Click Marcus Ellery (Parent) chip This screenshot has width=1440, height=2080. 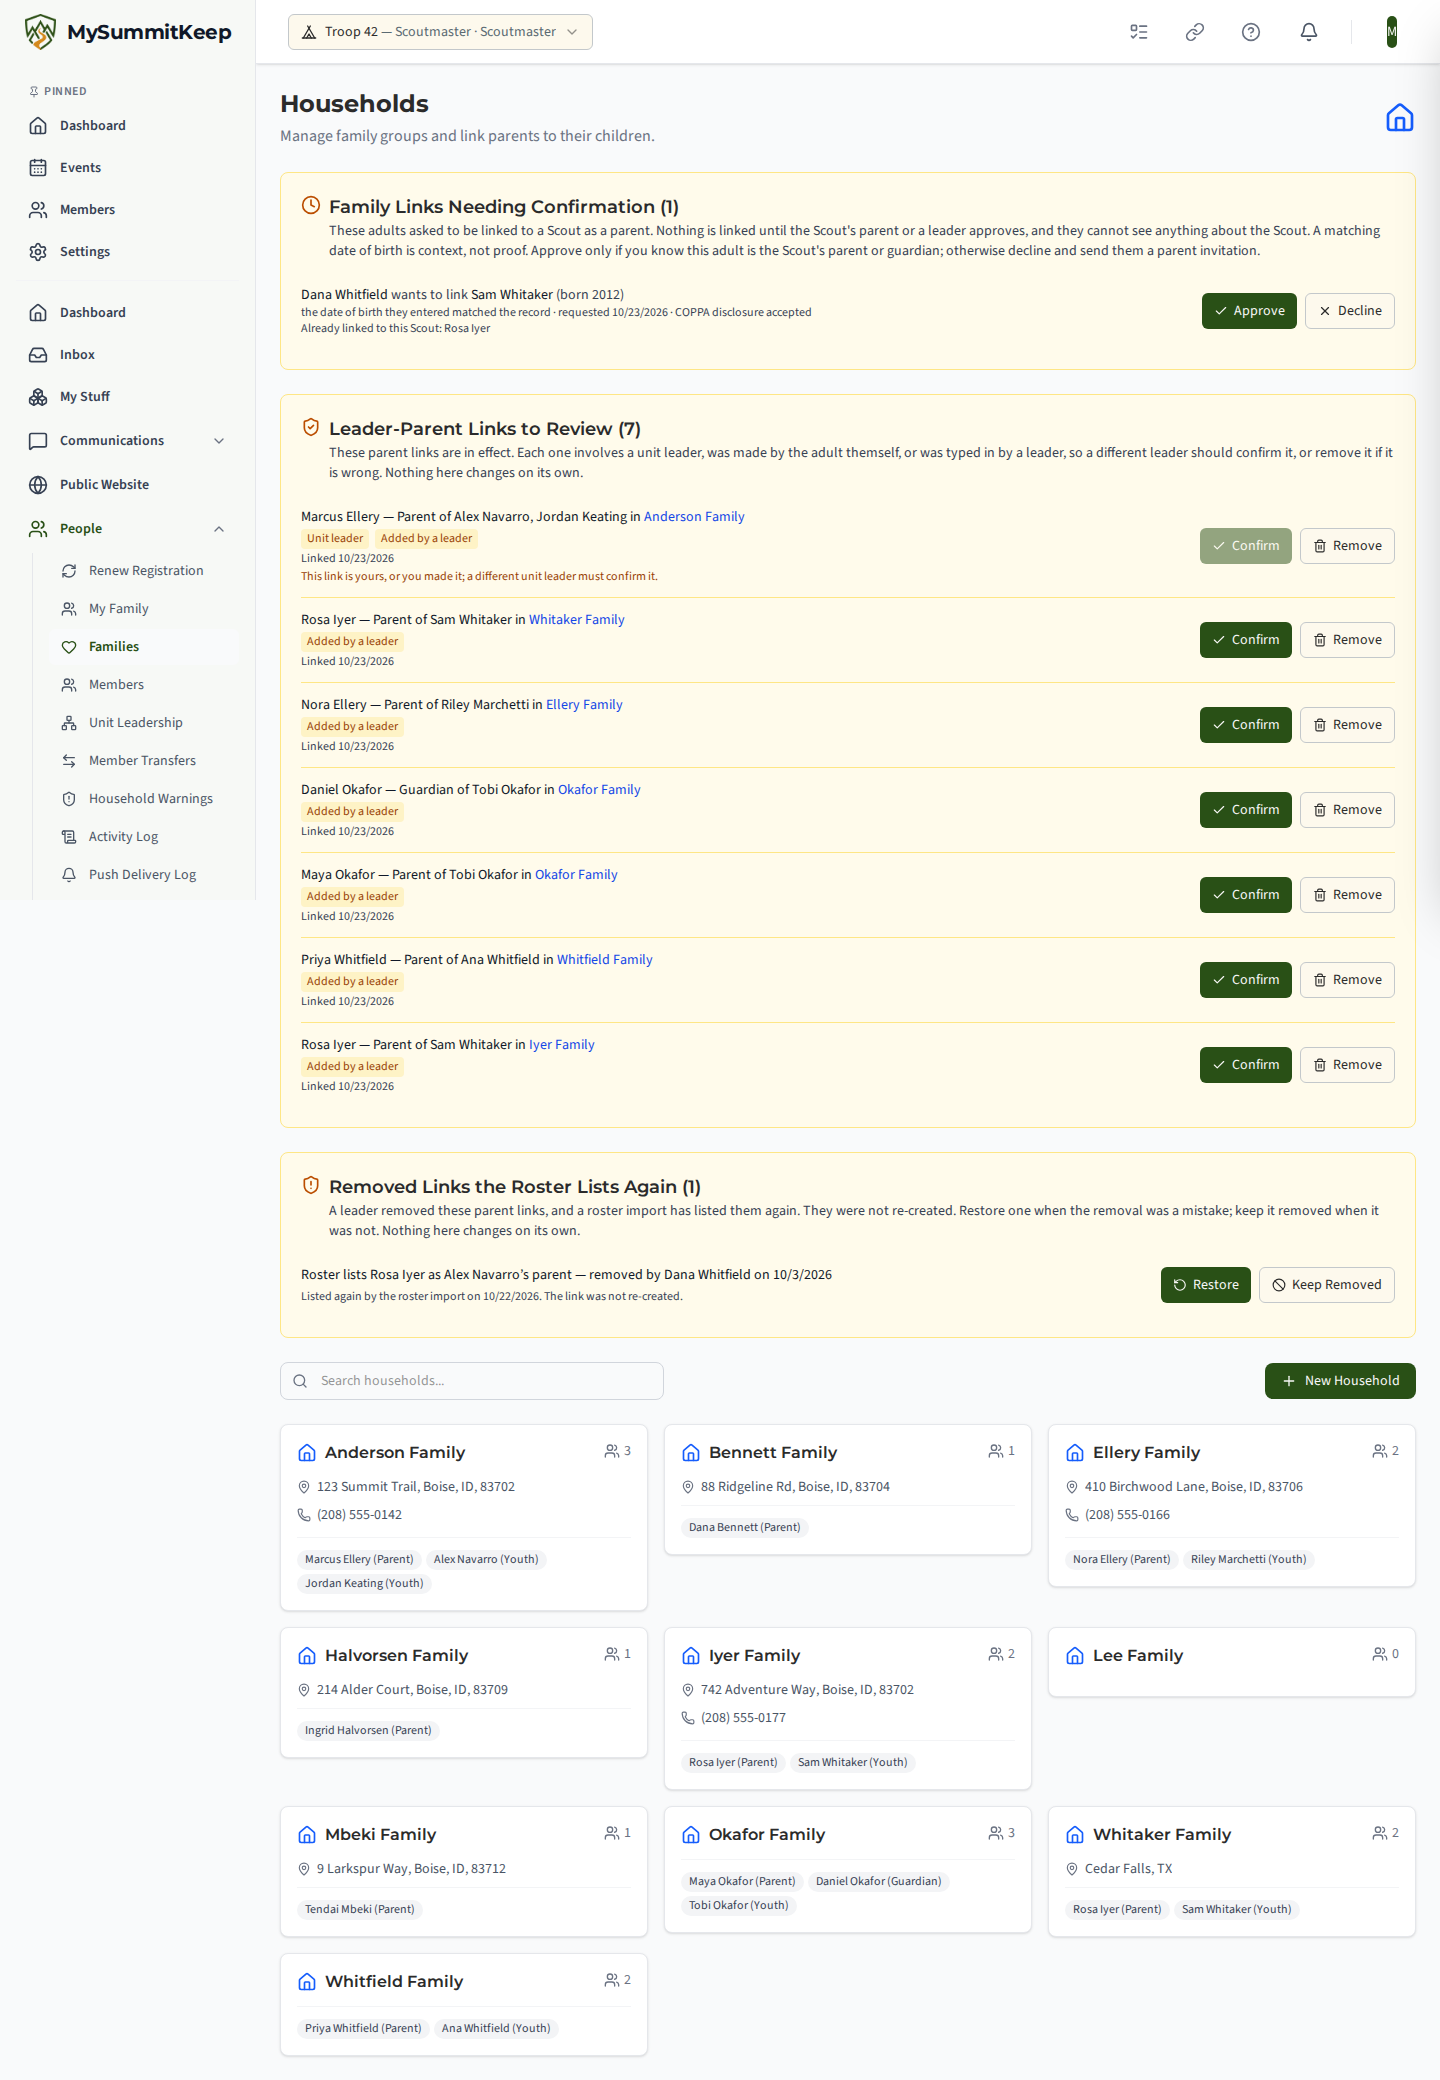[359, 1559]
